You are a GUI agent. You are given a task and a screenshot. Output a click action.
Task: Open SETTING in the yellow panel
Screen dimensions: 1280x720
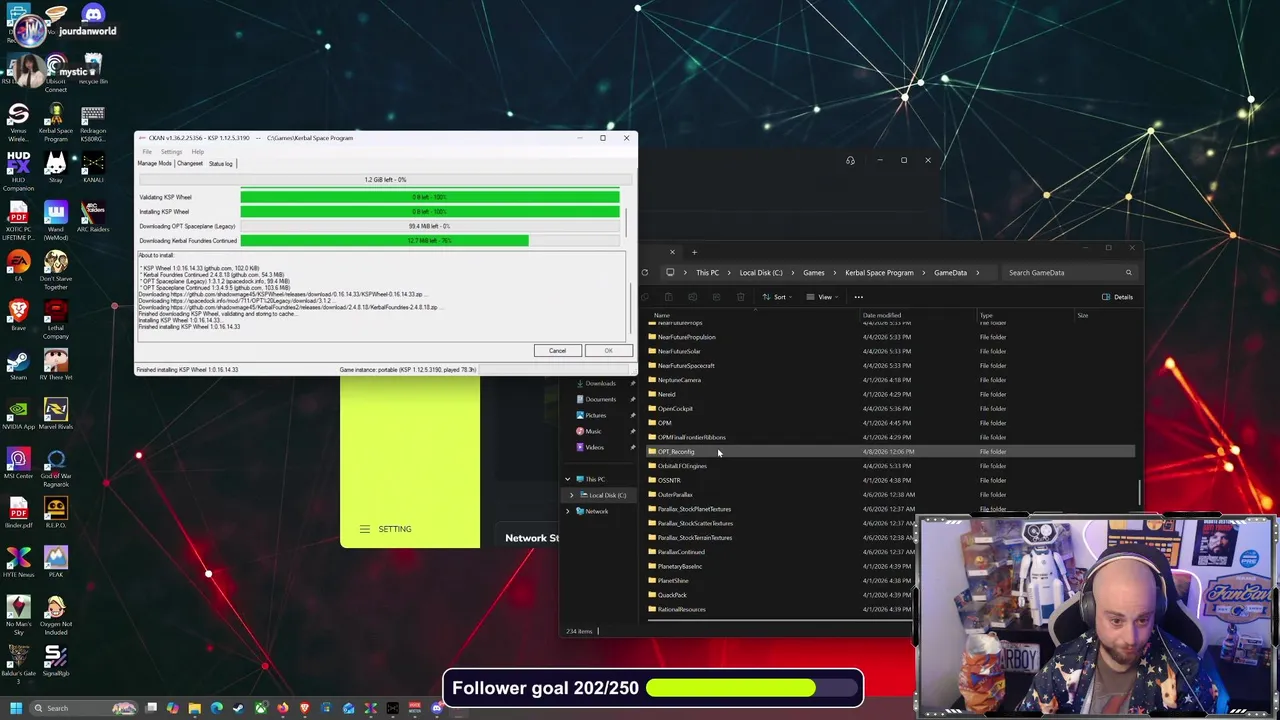point(386,529)
